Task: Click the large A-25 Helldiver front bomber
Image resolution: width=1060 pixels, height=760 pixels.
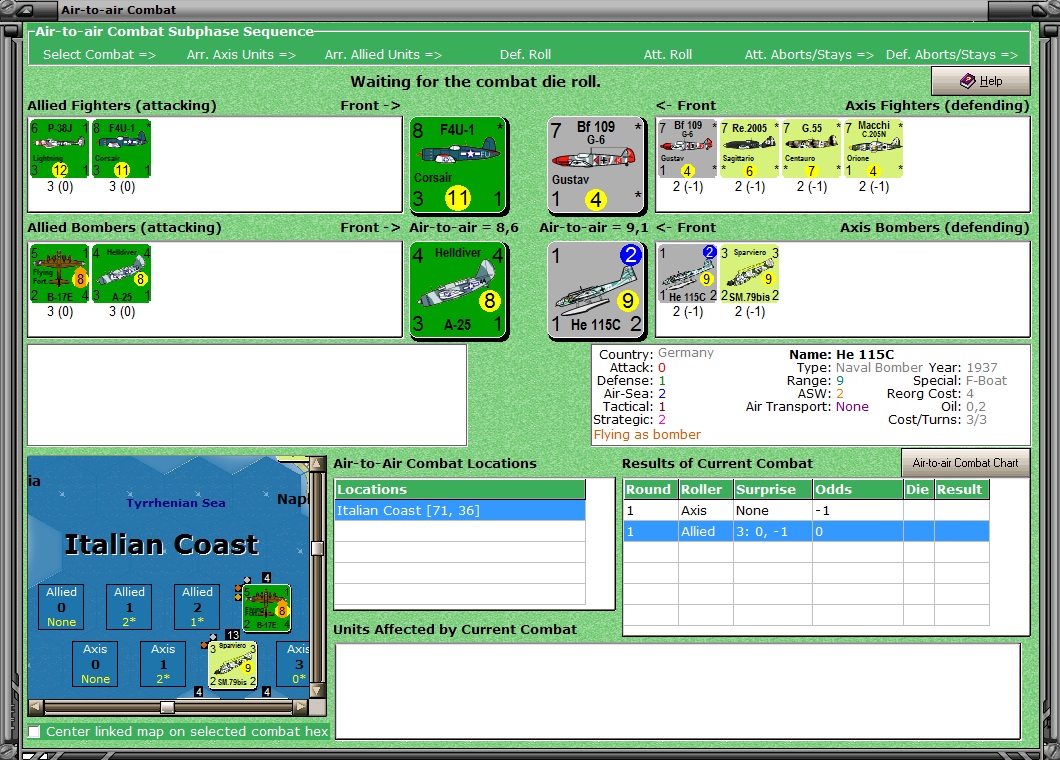Action: pos(458,290)
